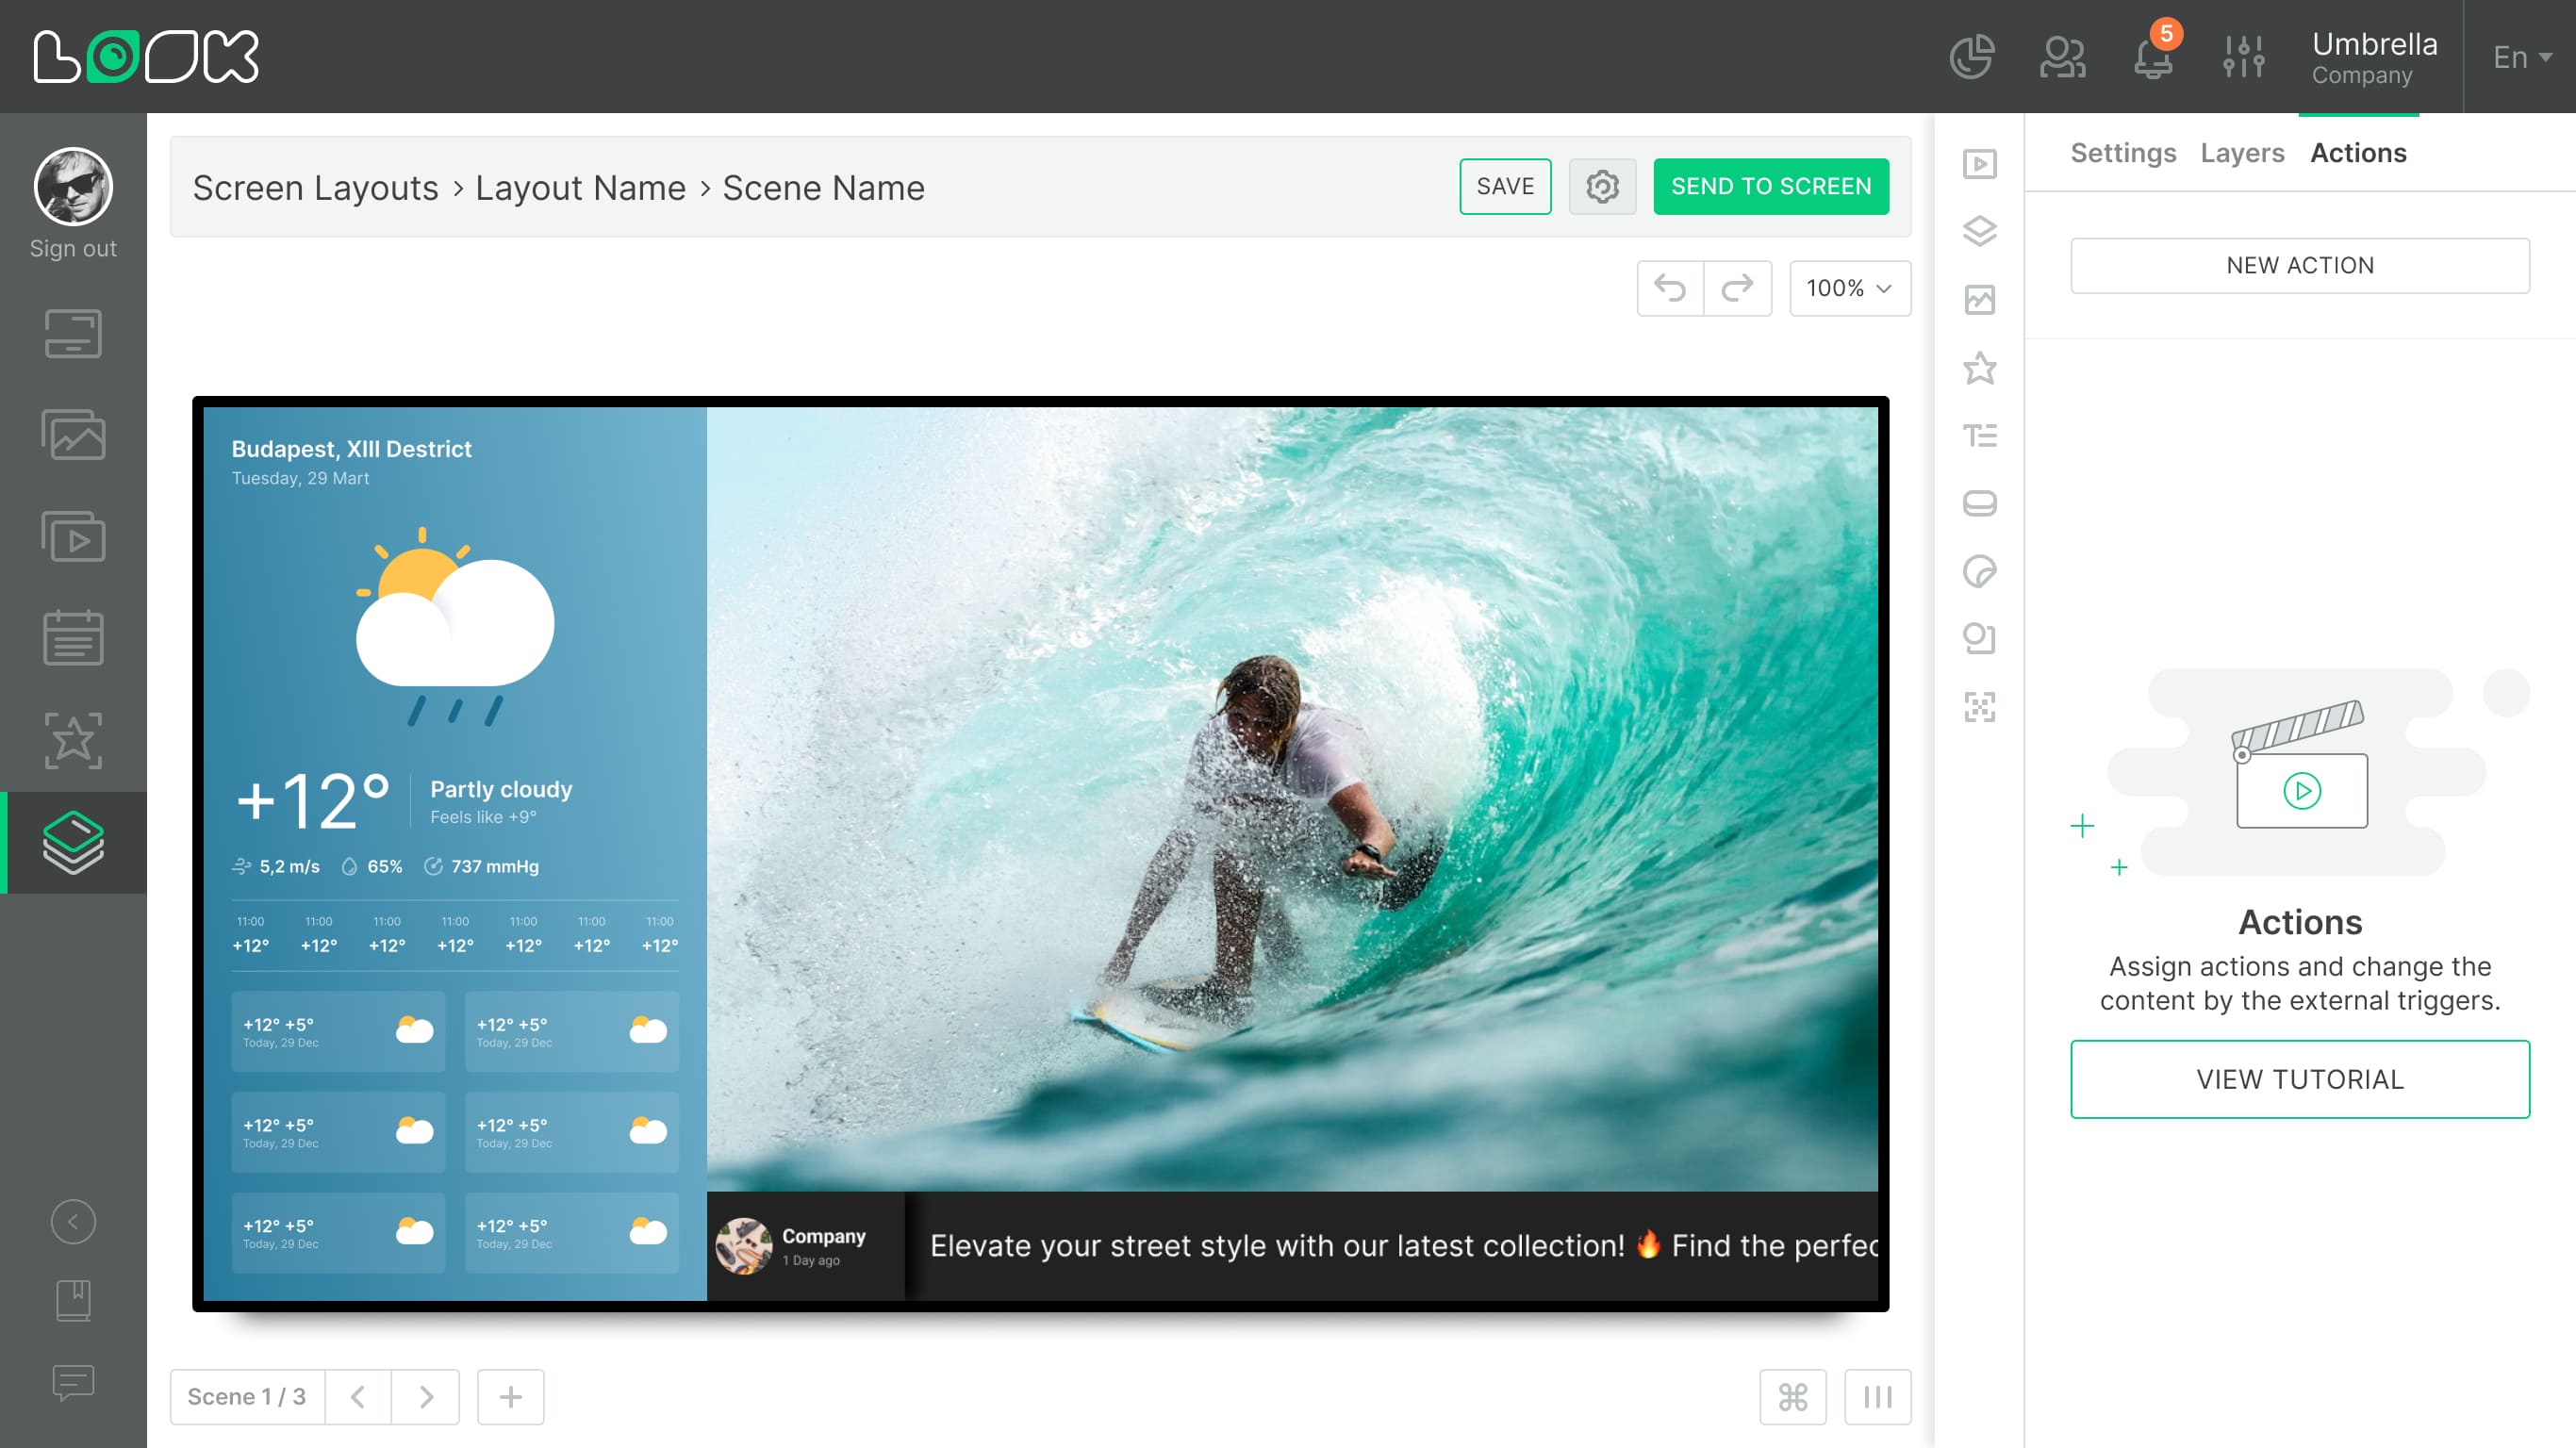
Task: Undo the last change
Action: (x=1670, y=288)
